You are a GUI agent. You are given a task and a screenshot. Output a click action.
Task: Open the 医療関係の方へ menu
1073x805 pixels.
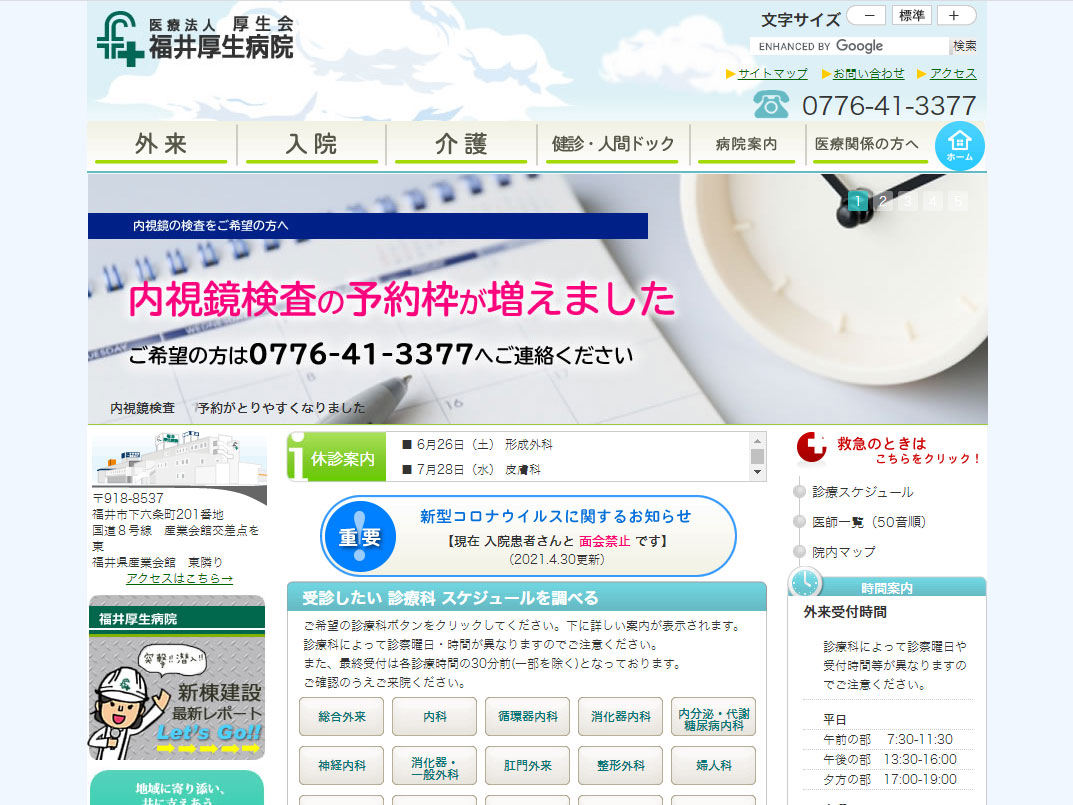(x=866, y=144)
